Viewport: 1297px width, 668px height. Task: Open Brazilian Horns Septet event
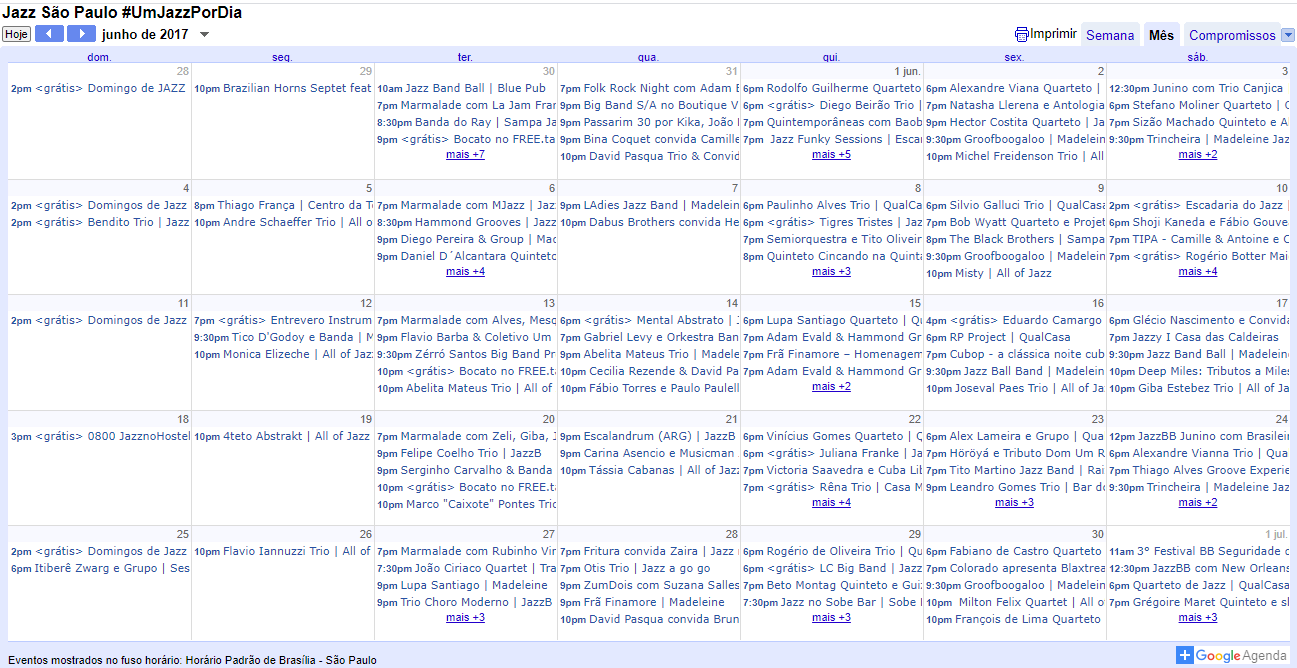pos(283,89)
